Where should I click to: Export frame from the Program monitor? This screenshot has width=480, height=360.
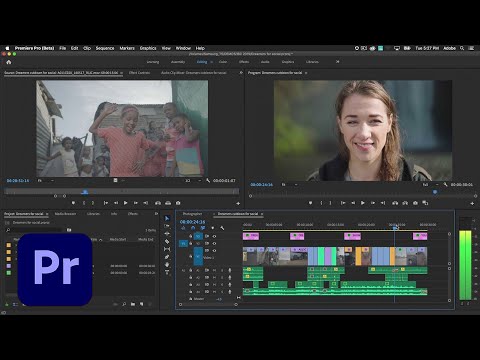[x=415, y=203]
